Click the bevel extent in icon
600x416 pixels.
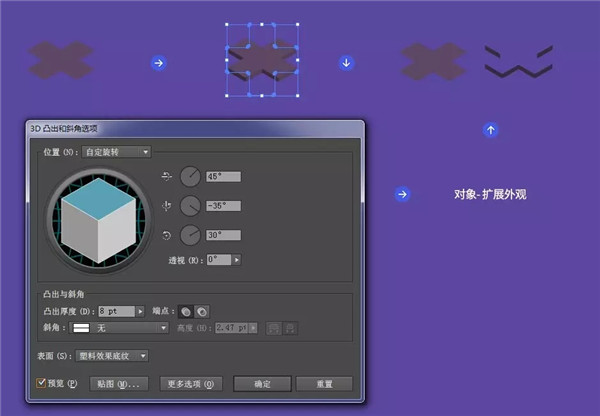coord(290,328)
